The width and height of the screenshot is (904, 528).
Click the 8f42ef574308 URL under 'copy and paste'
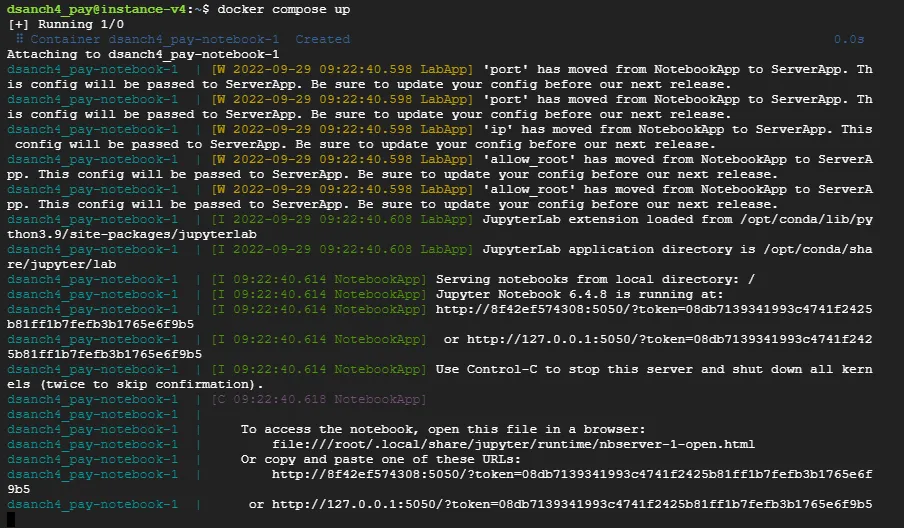click(572, 474)
